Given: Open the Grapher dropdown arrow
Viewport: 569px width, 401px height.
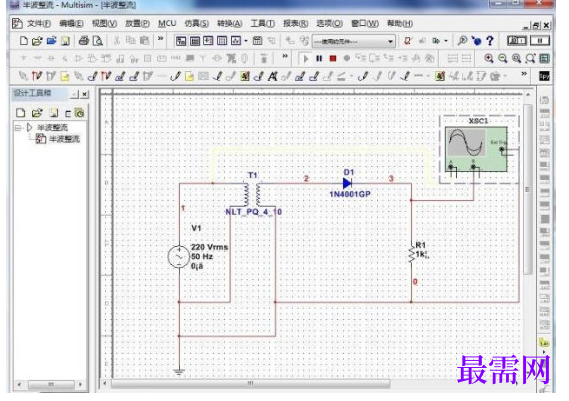Looking at the screenshot, I should coord(246,41).
